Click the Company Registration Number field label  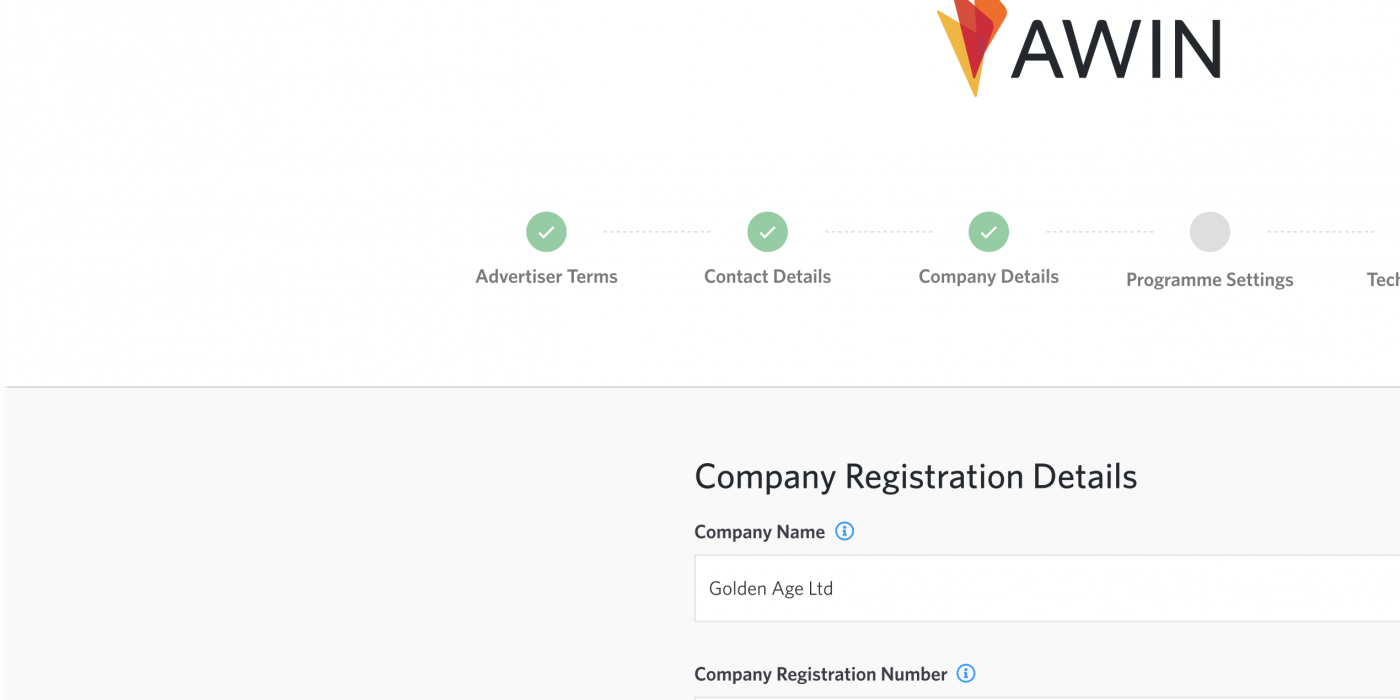coord(820,674)
